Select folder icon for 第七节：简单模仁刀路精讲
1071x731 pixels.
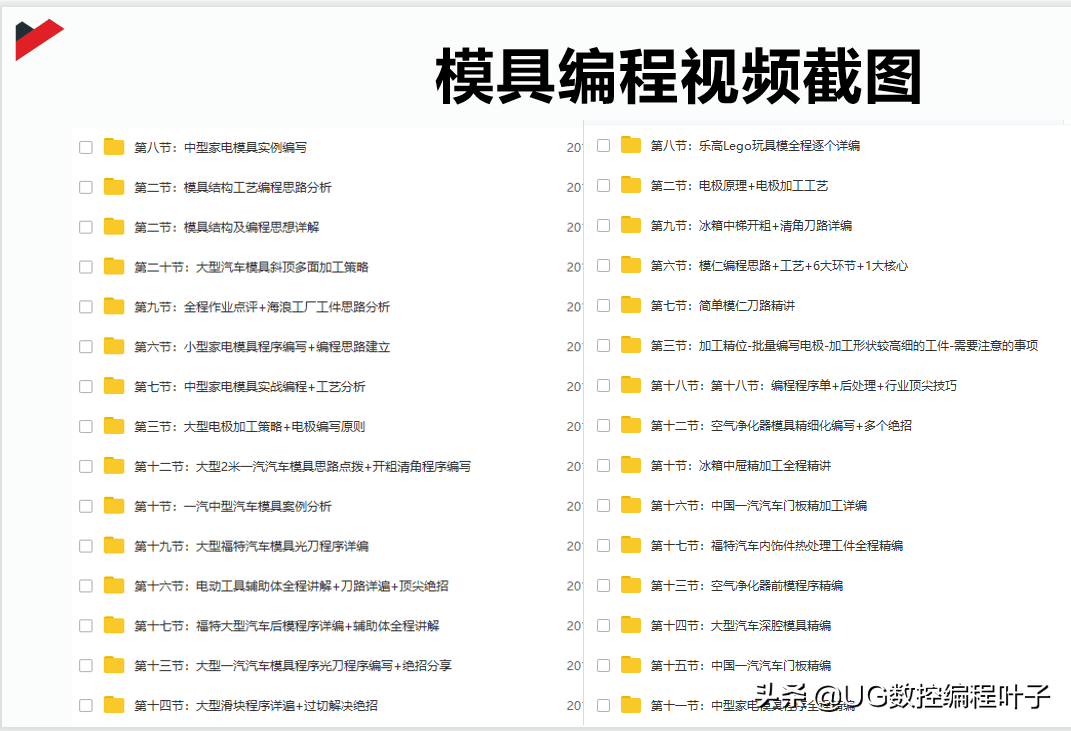tap(630, 305)
